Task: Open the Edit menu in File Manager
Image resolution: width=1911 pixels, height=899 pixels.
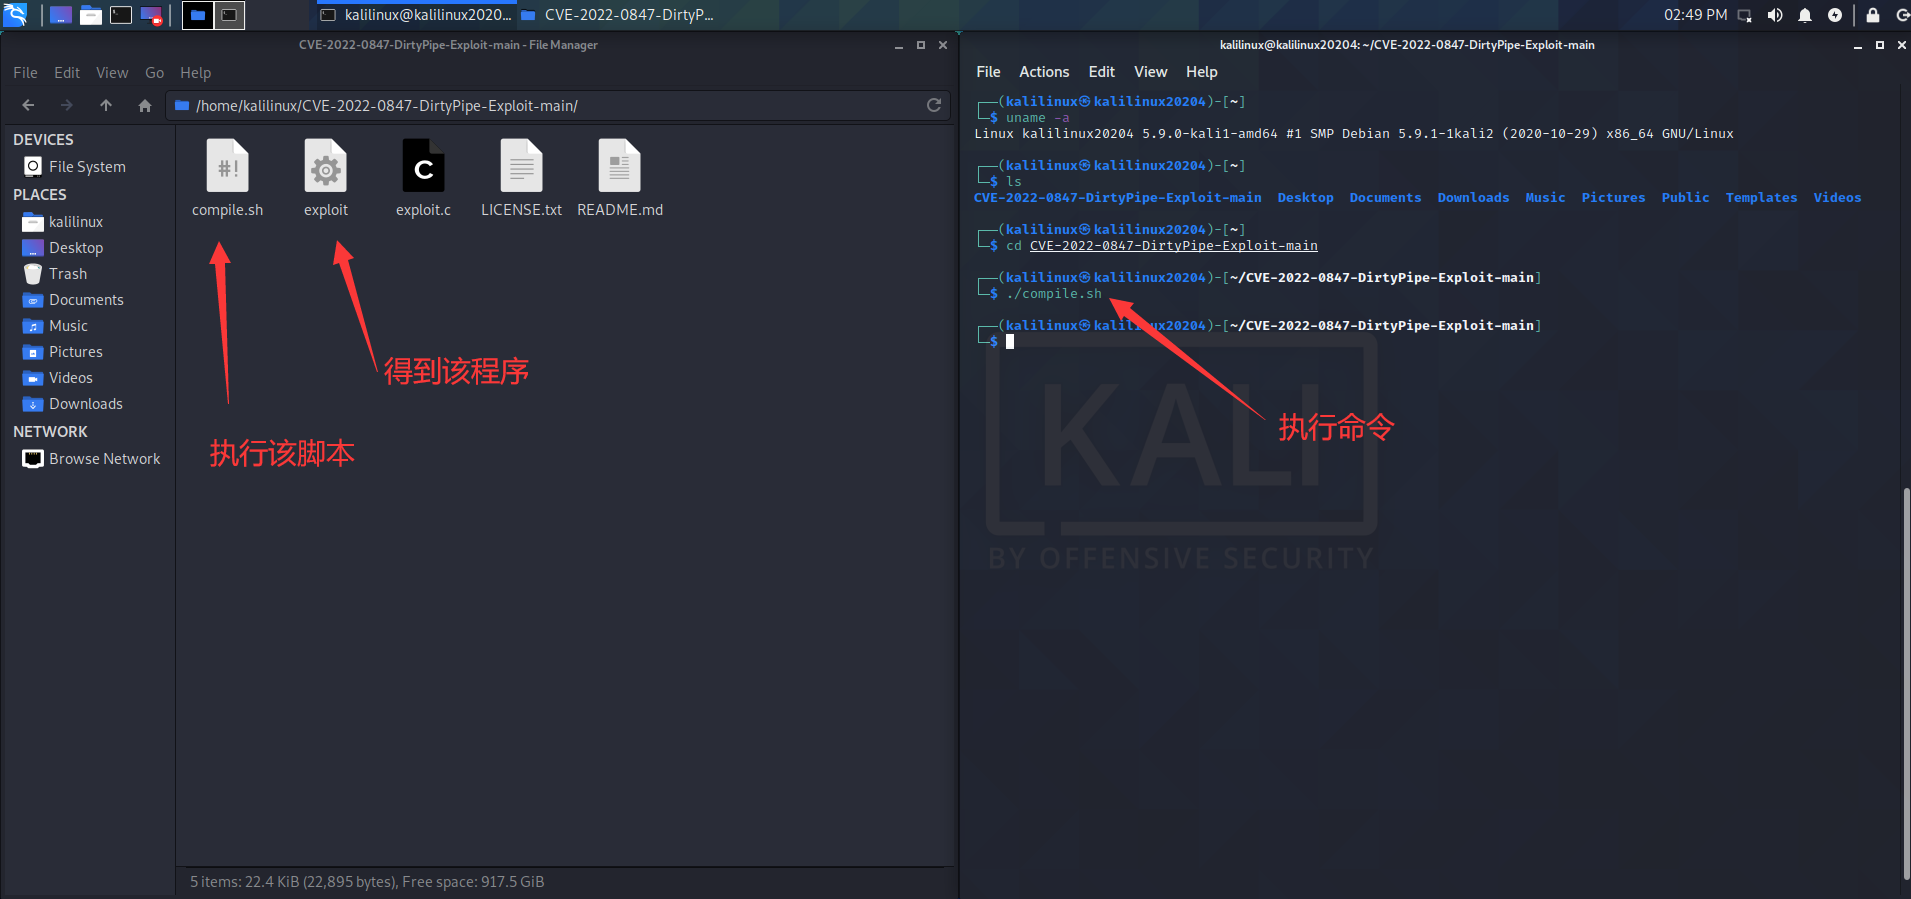Action: (67, 73)
